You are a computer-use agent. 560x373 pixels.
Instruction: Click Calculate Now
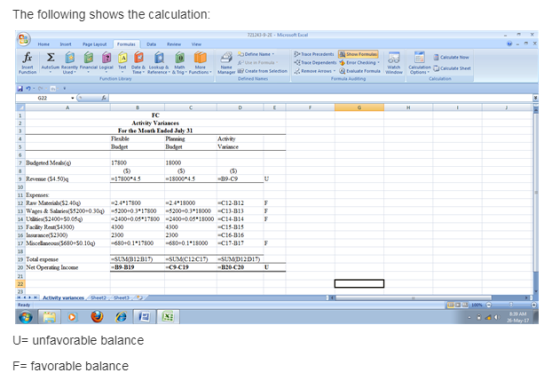[x=451, y=57]
